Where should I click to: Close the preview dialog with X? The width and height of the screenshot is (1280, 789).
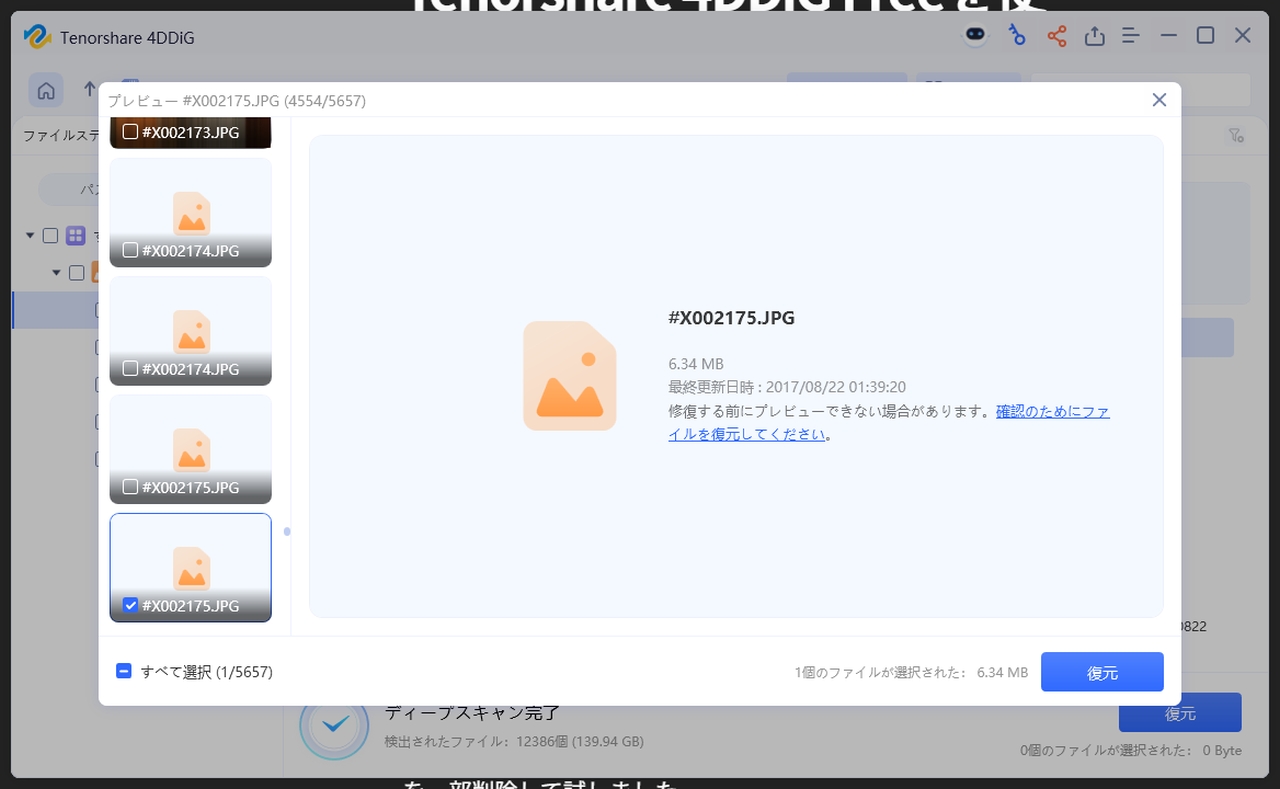[1159, 100]
